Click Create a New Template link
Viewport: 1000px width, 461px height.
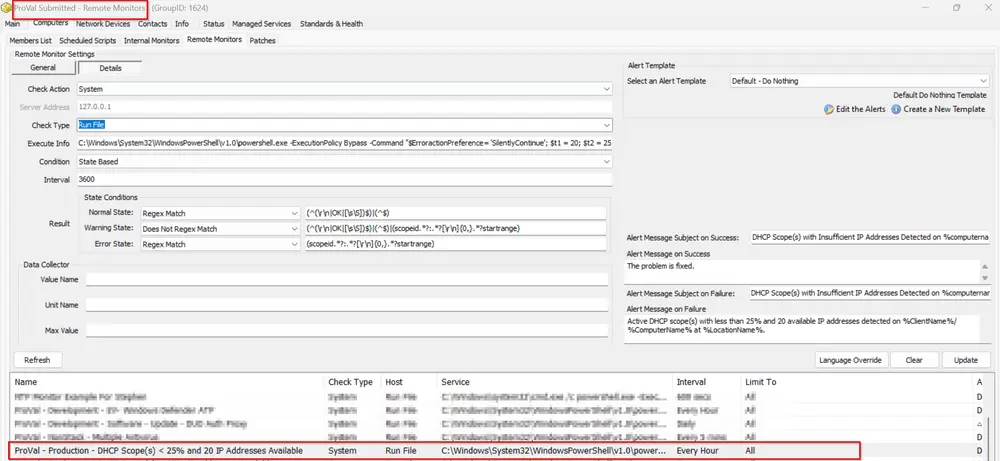(944, 109)
